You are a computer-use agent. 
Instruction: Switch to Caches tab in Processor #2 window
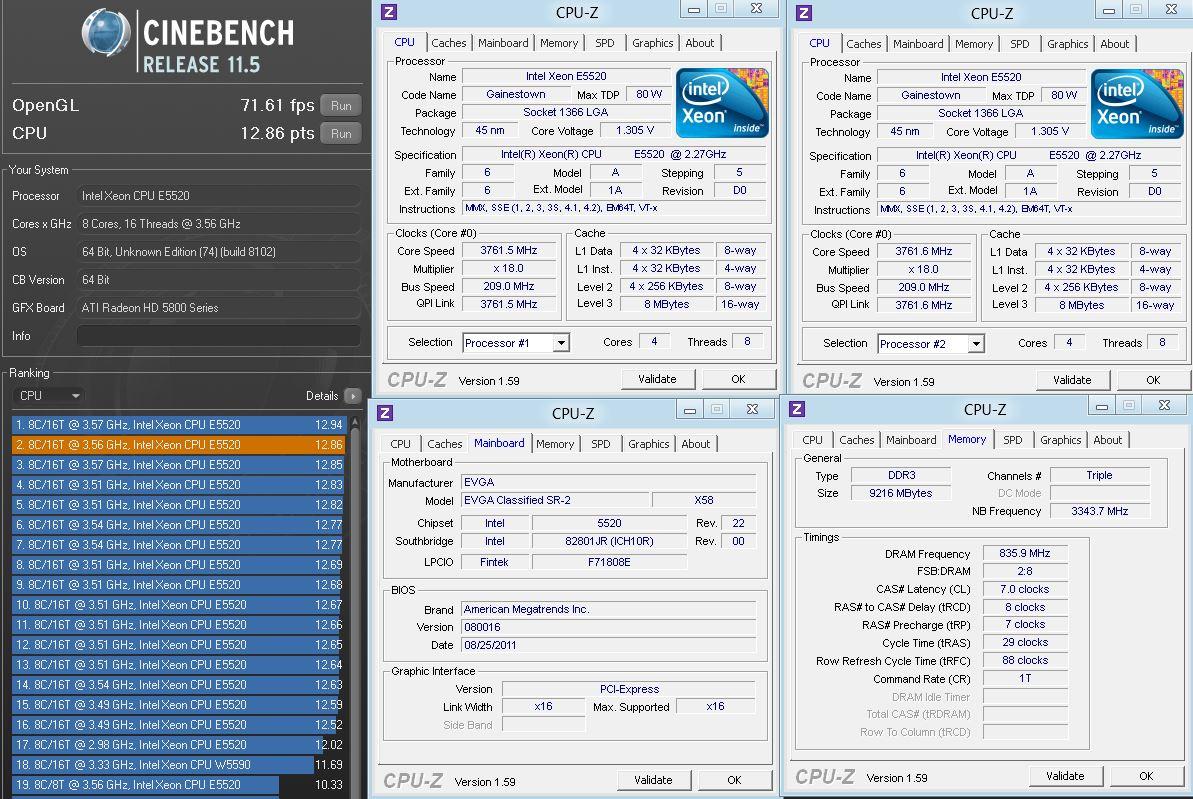tap(864, 44)
